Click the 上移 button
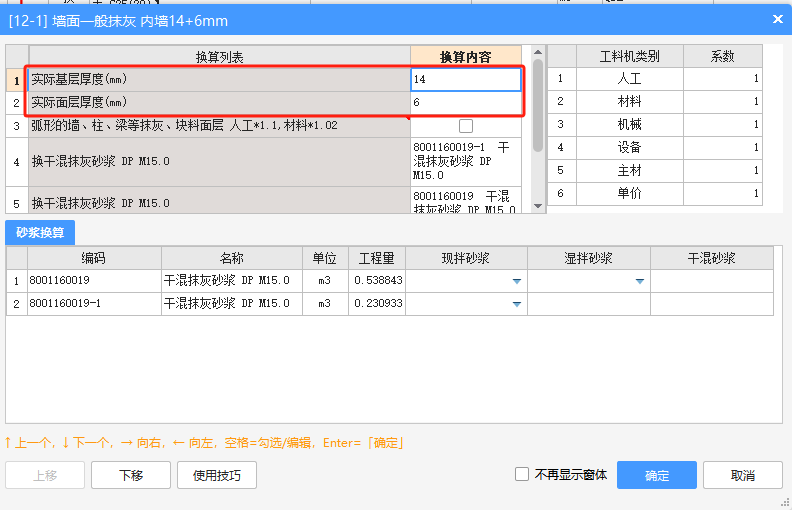 coord(45,475)
